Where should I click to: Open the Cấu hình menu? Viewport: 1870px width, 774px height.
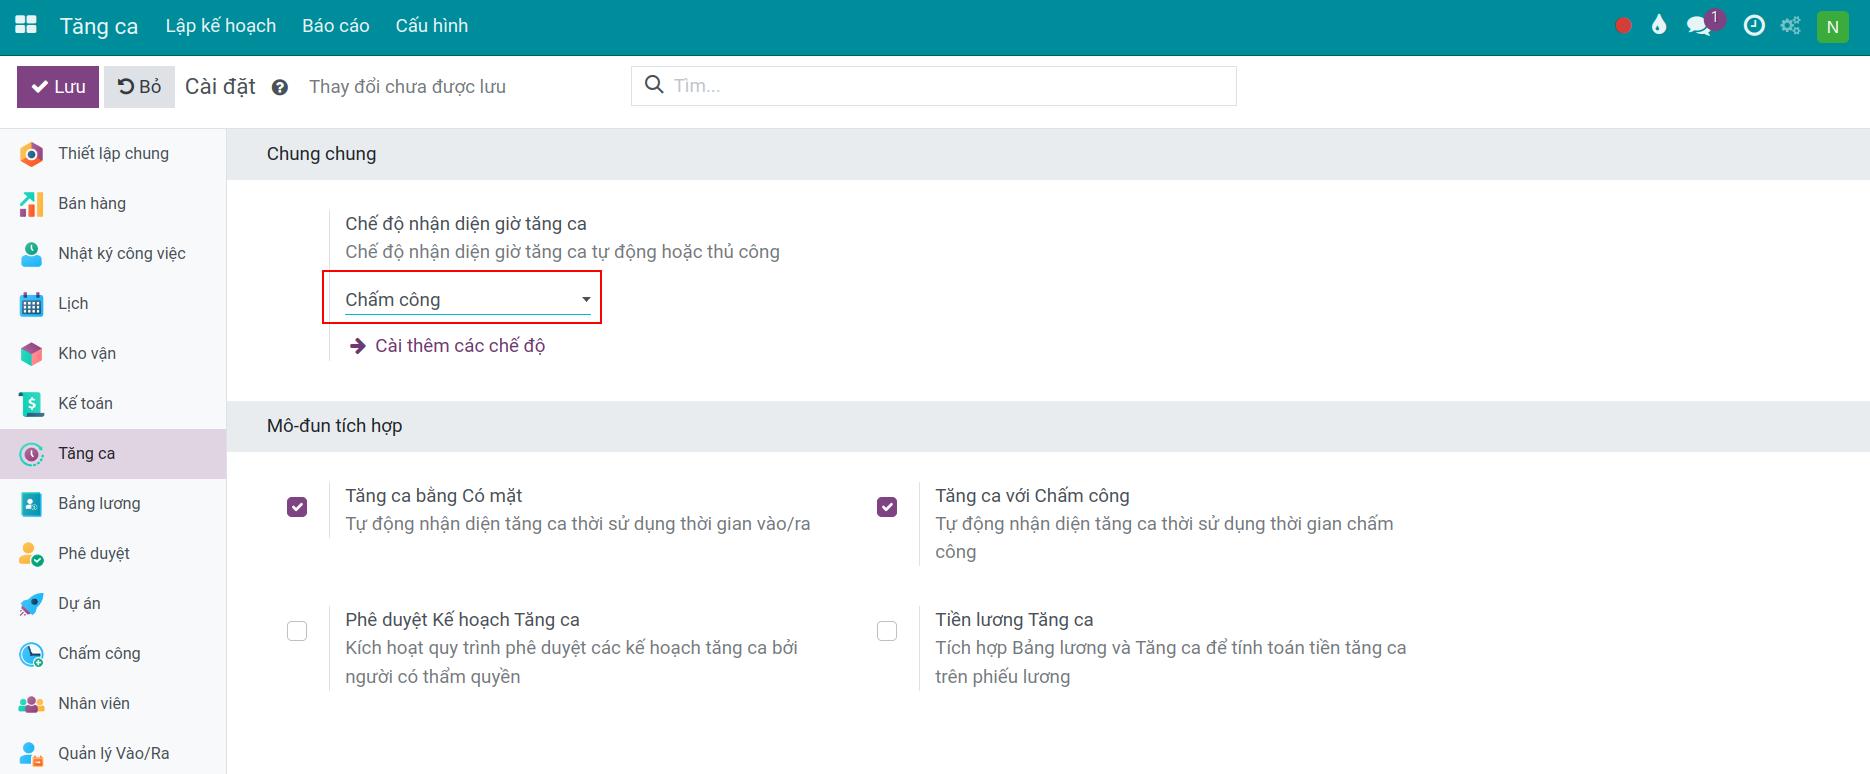432,26
